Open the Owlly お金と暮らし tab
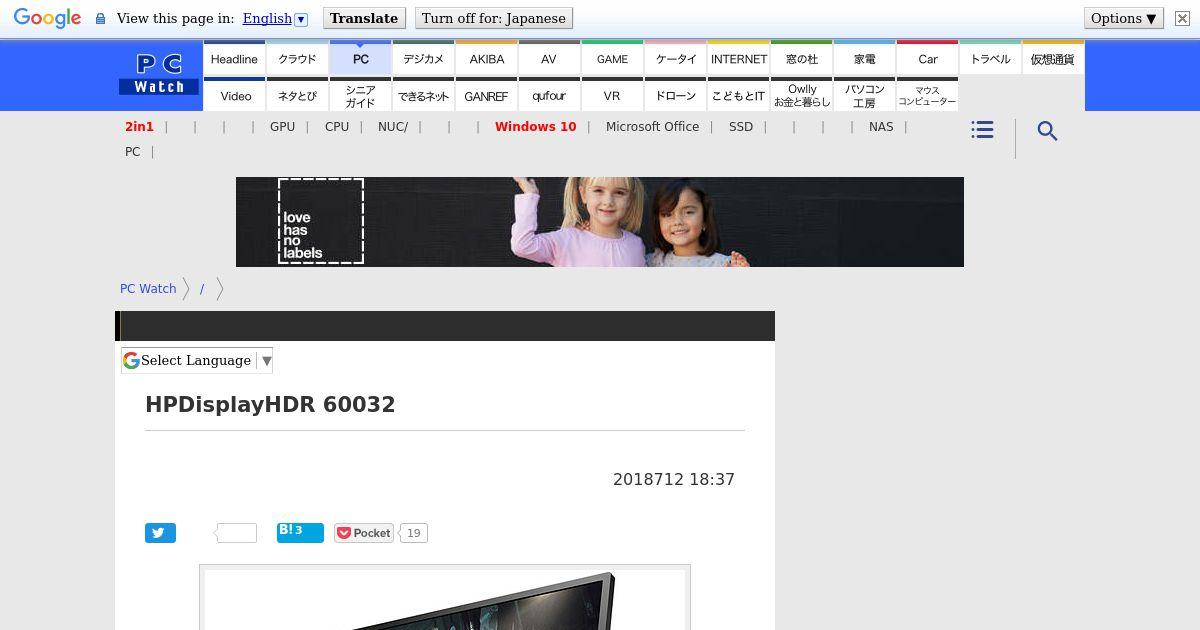Image resolution: width=1200 pixels, height=630 pixels. 802,95
